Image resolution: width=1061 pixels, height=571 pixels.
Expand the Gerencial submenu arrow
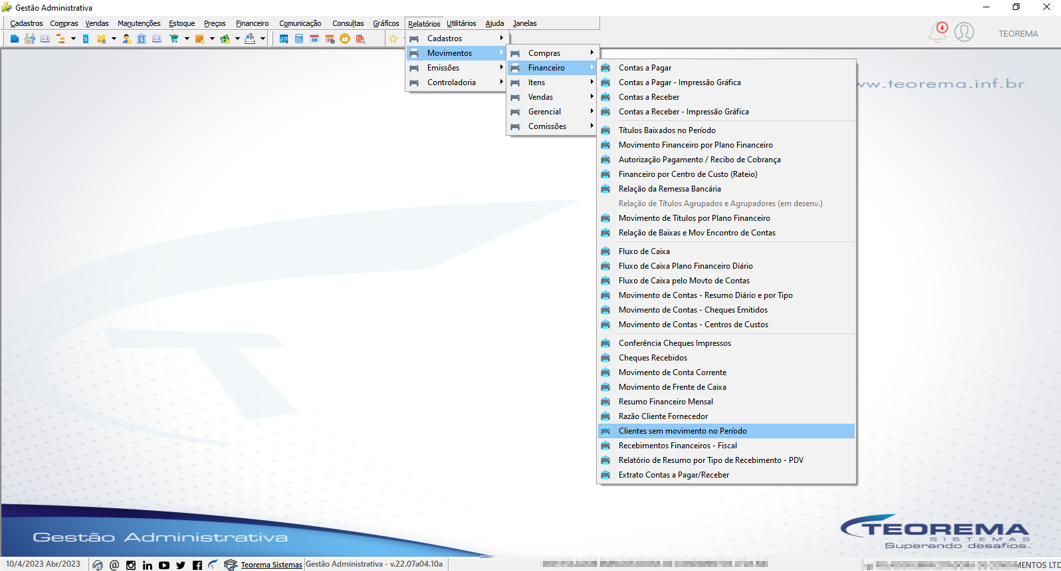point(591,112)
